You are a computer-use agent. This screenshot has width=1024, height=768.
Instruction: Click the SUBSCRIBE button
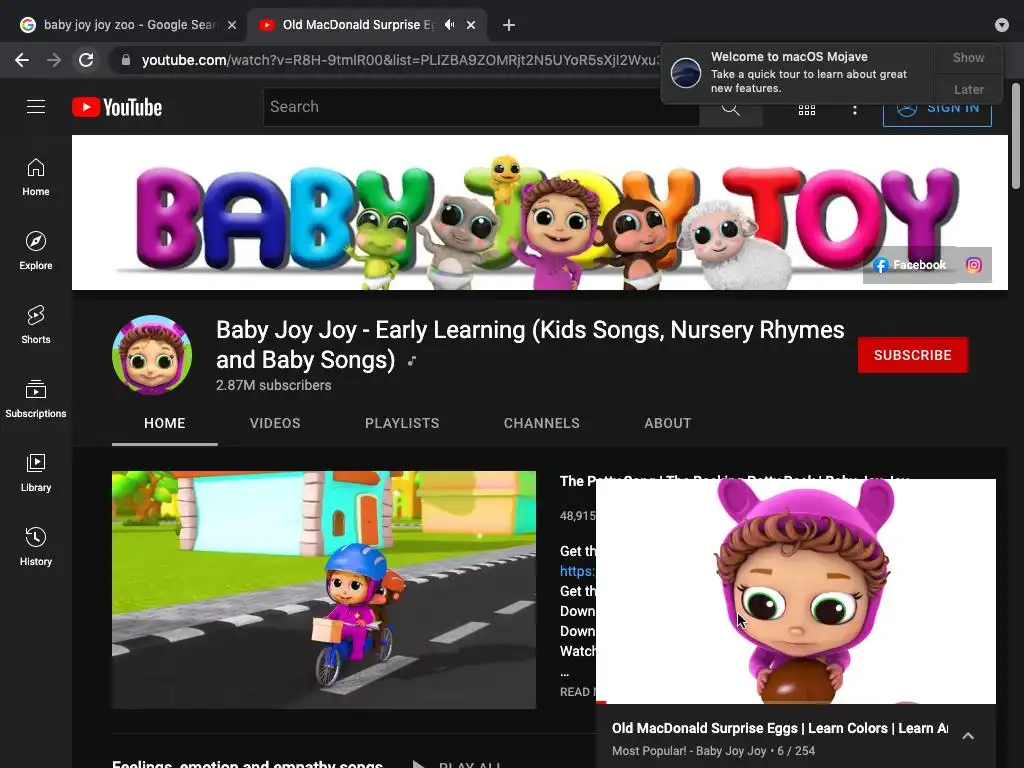pos(913,355)
